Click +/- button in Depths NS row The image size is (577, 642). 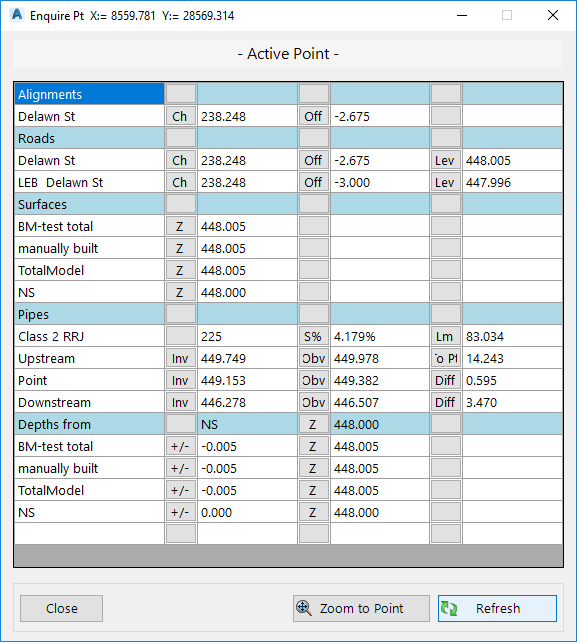[x=181, y=512]
